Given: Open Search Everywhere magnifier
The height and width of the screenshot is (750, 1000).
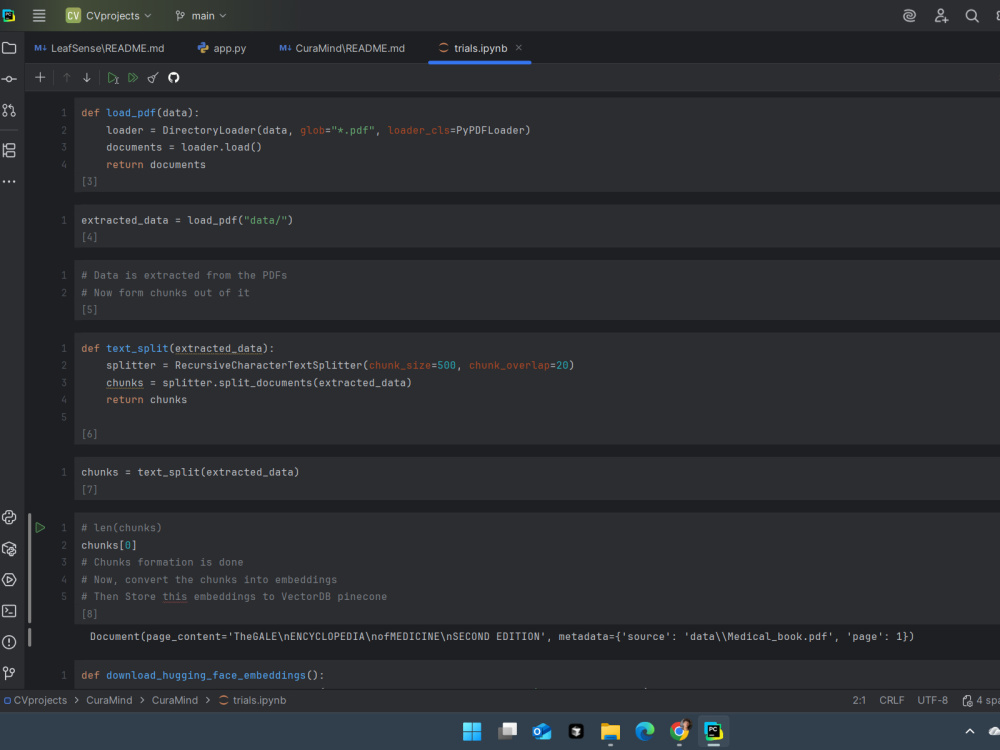Looking at the screenshot, I should (x=971, y=16).
